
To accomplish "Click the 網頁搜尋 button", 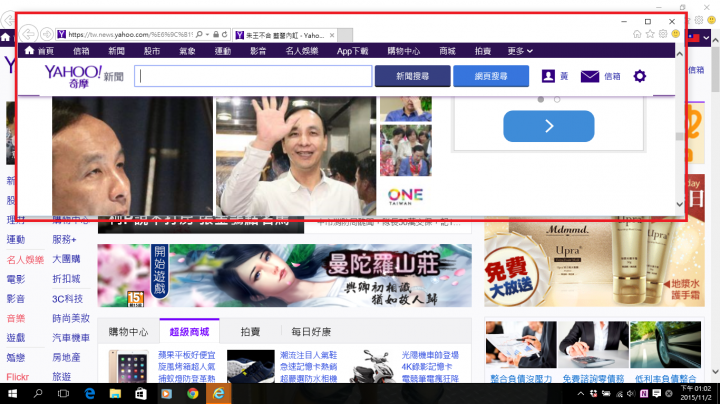I will [x=491, y=76].
